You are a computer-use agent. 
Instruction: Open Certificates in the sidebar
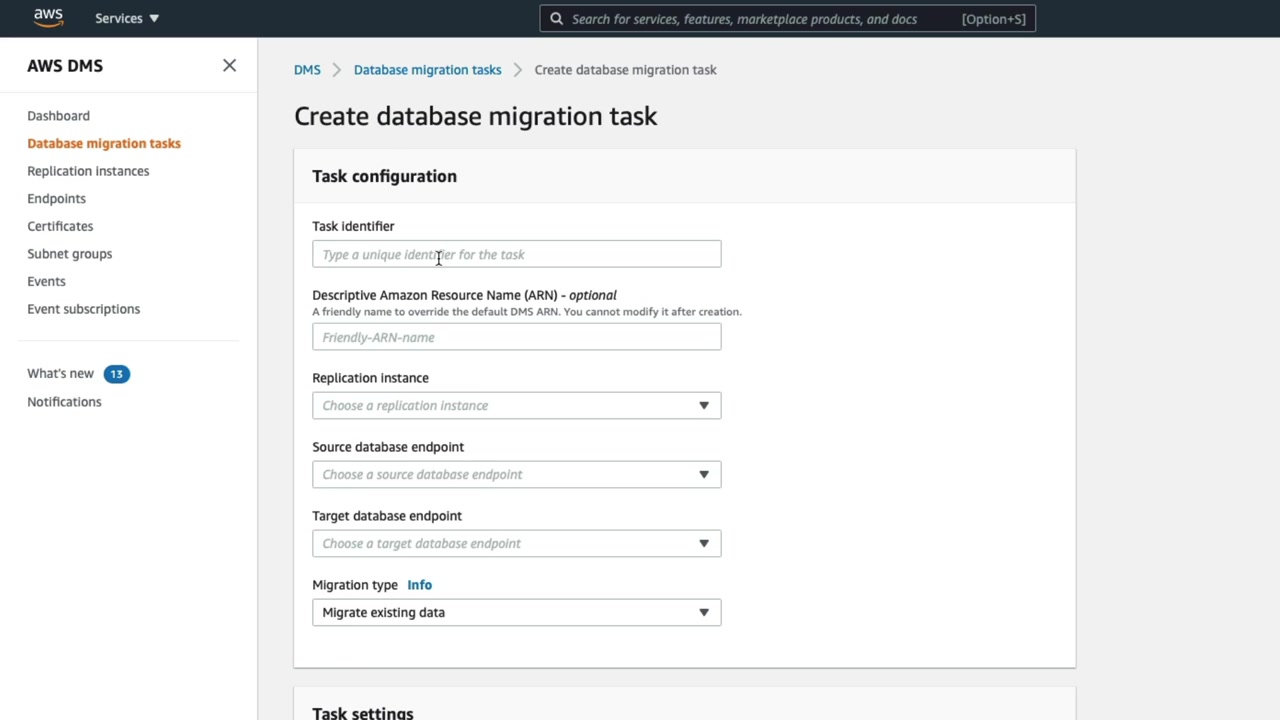click(x=60, y=226)
